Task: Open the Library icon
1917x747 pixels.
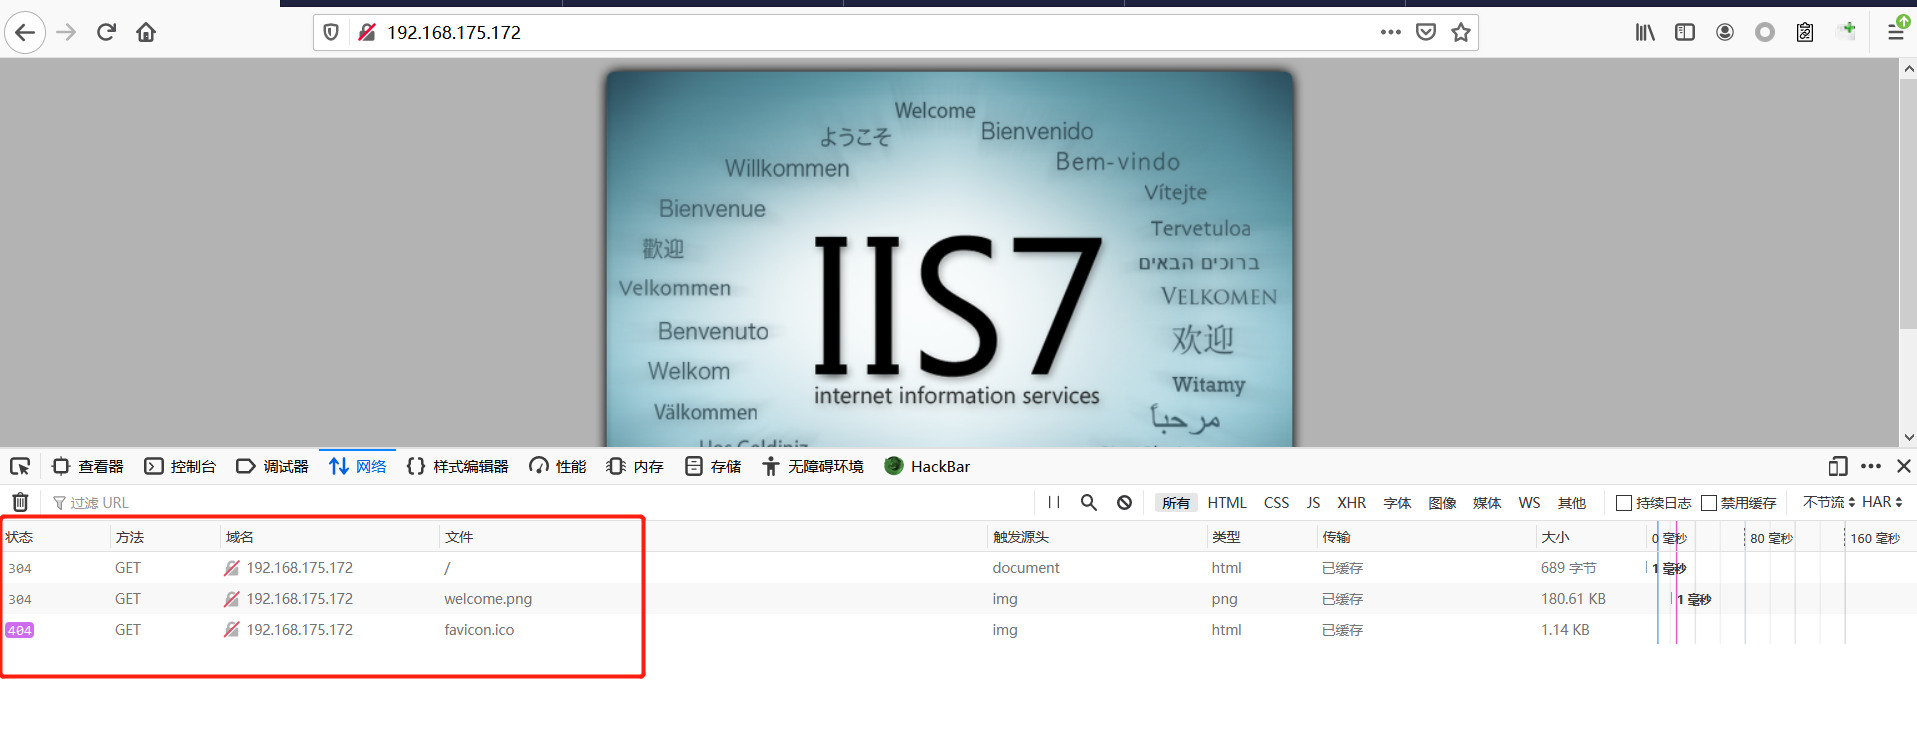Action: pyautogui.click(x=1645, y=32)
